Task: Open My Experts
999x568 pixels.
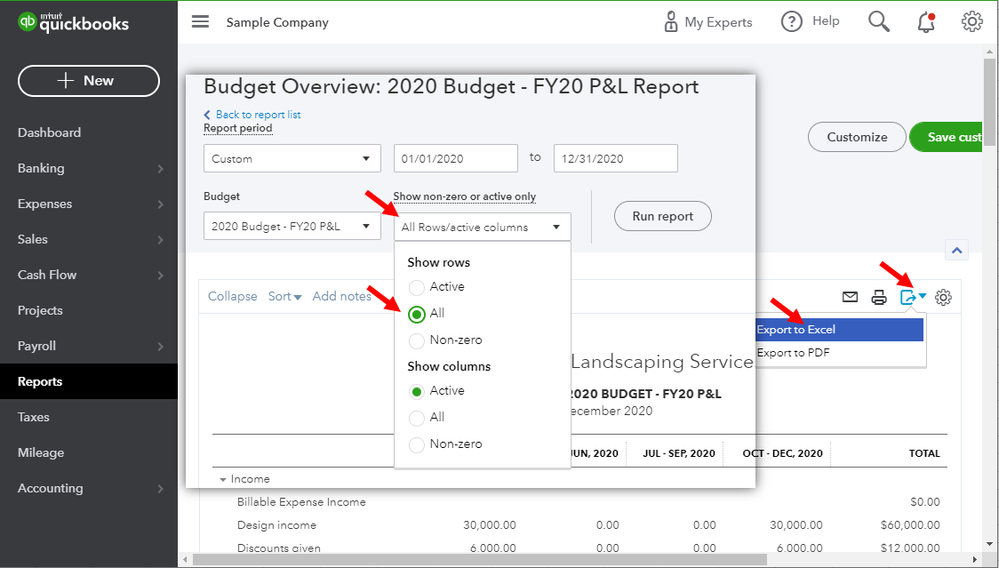Action: 707,22
